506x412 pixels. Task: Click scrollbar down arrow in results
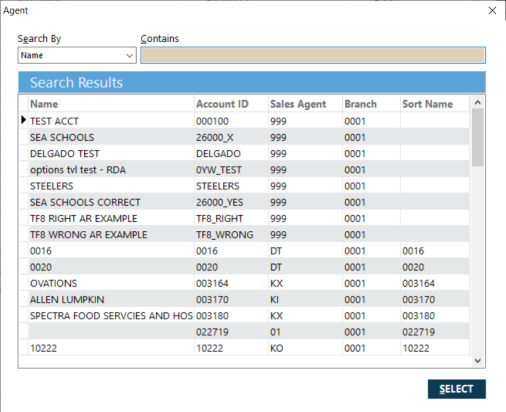pos(478,361)
